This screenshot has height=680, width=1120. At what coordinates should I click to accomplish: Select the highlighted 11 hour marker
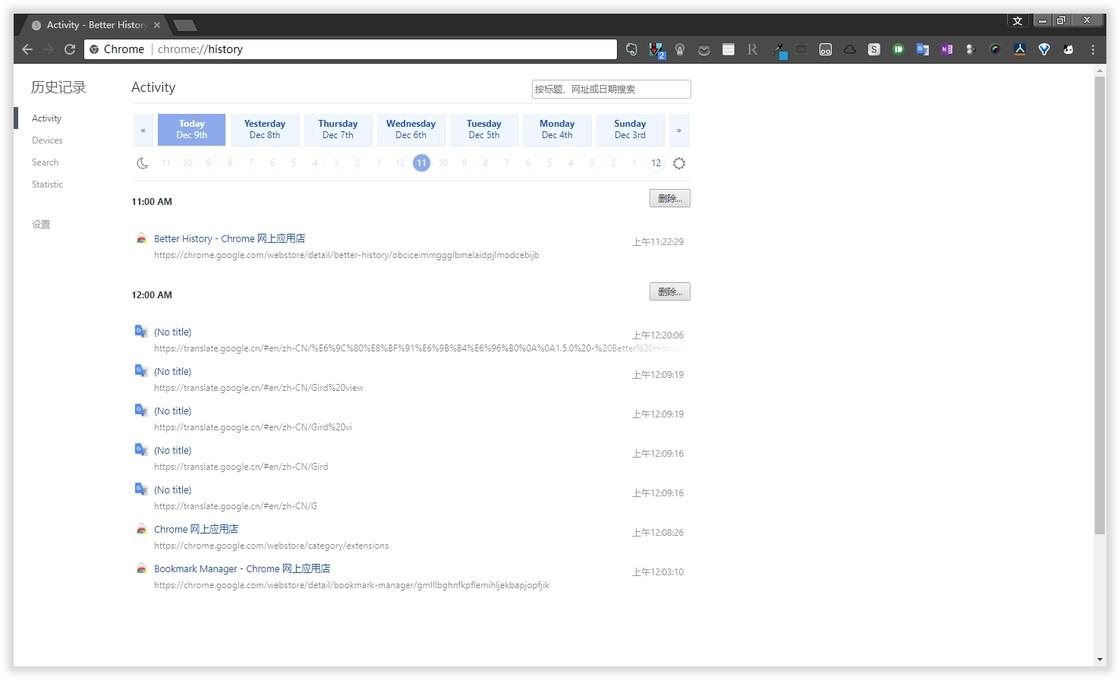[x=421, y=163]
